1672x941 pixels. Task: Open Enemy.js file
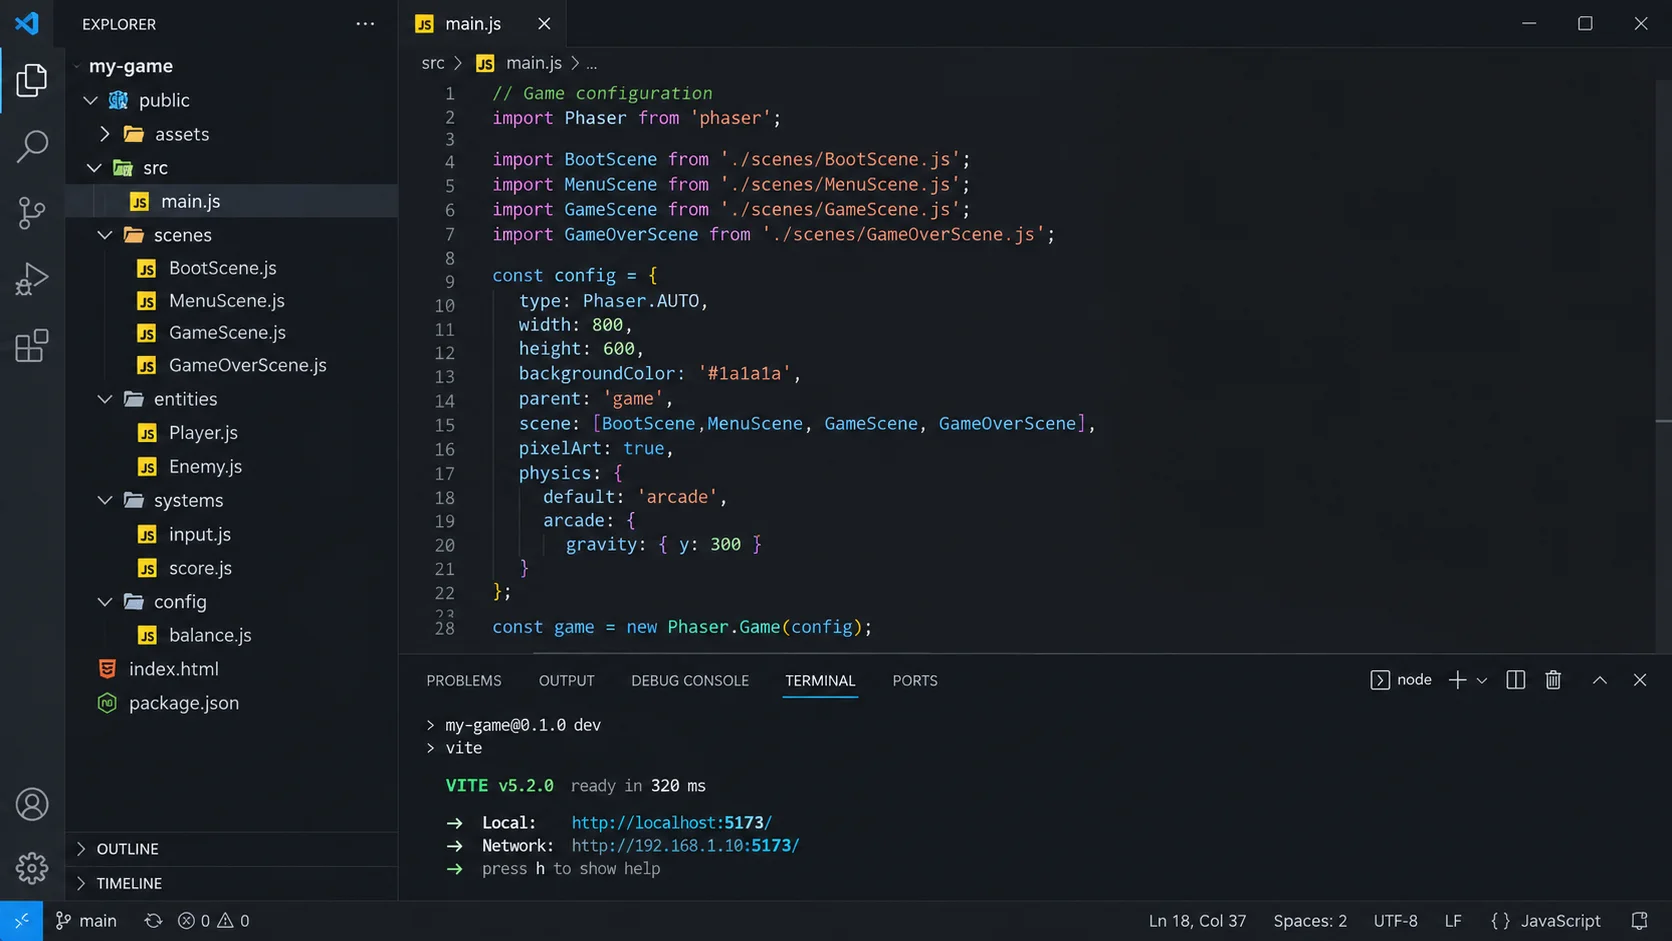point(205,467)
